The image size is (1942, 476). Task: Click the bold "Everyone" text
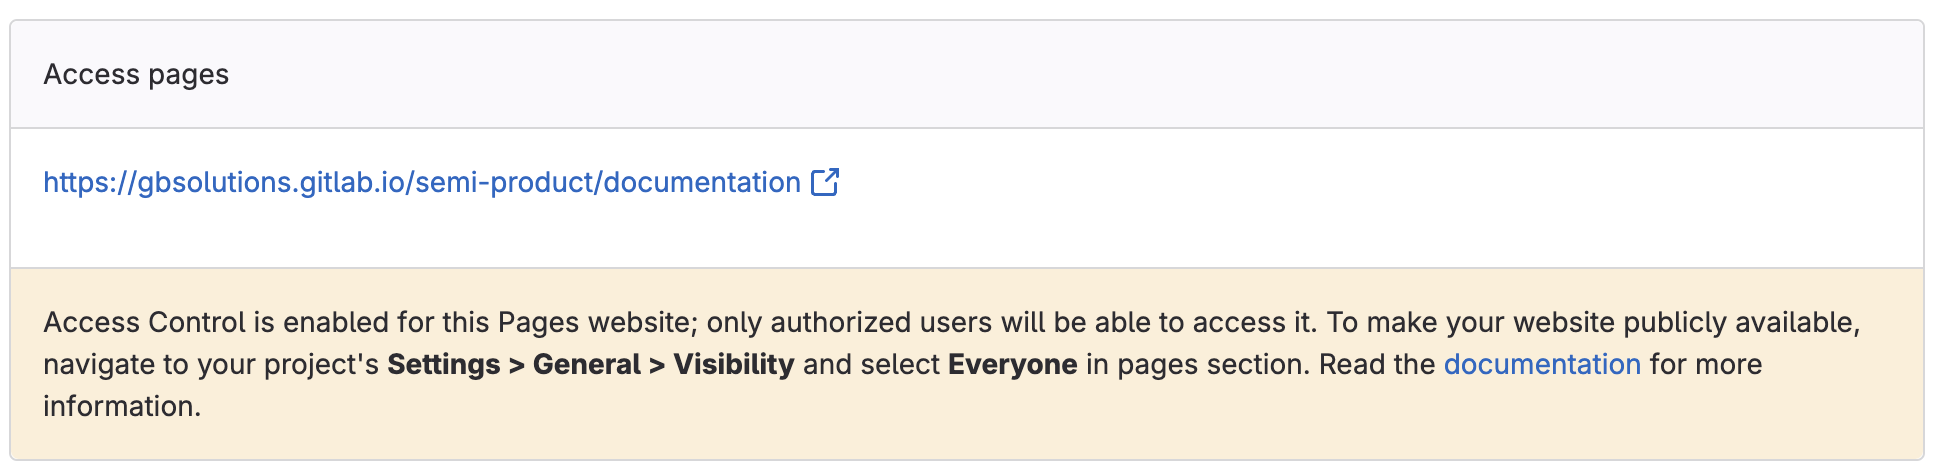1012,364
